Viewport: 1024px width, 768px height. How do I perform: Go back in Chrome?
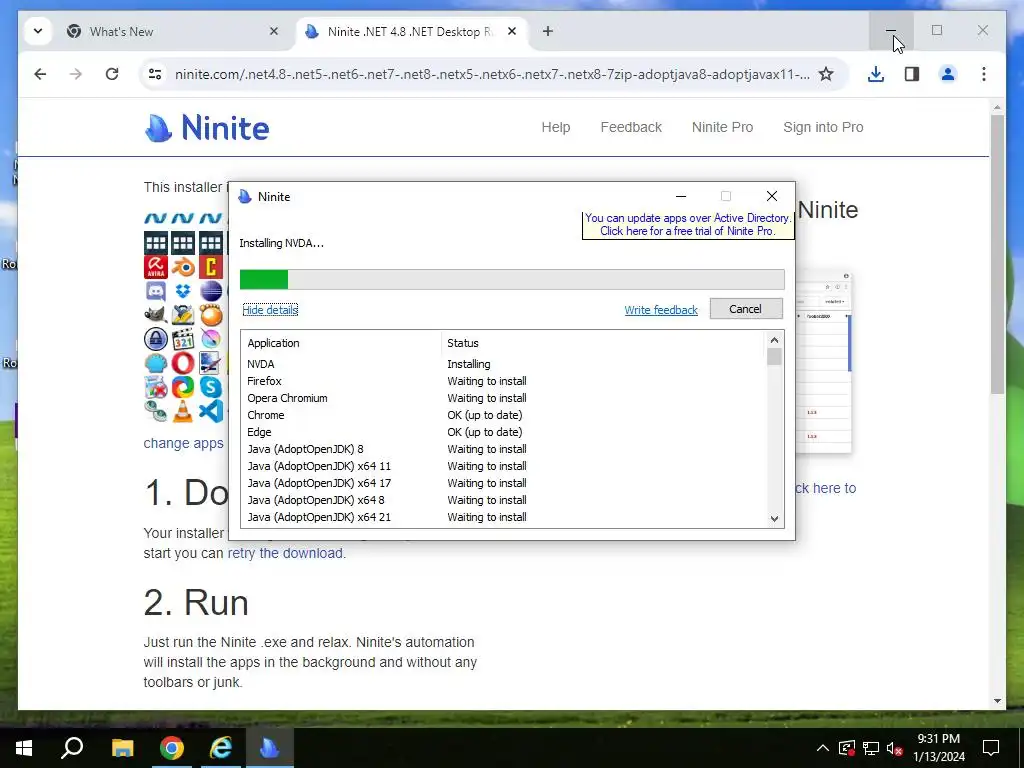[x=40, y=74]
